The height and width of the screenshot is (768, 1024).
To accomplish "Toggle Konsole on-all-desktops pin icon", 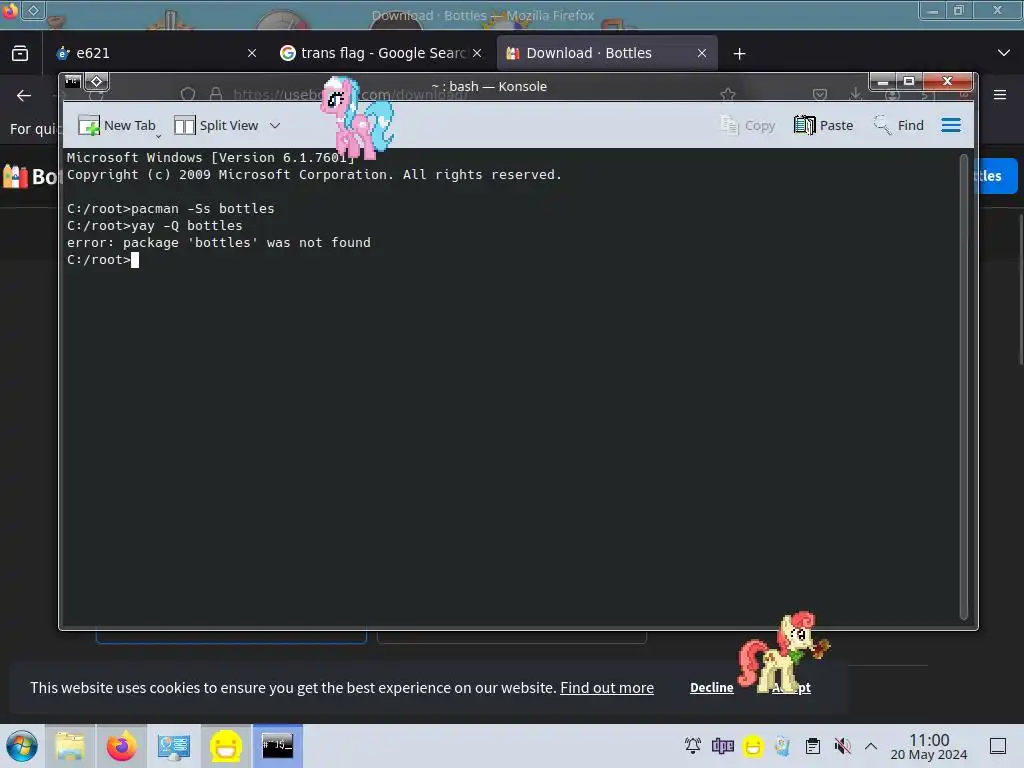I will coord(97,82).
